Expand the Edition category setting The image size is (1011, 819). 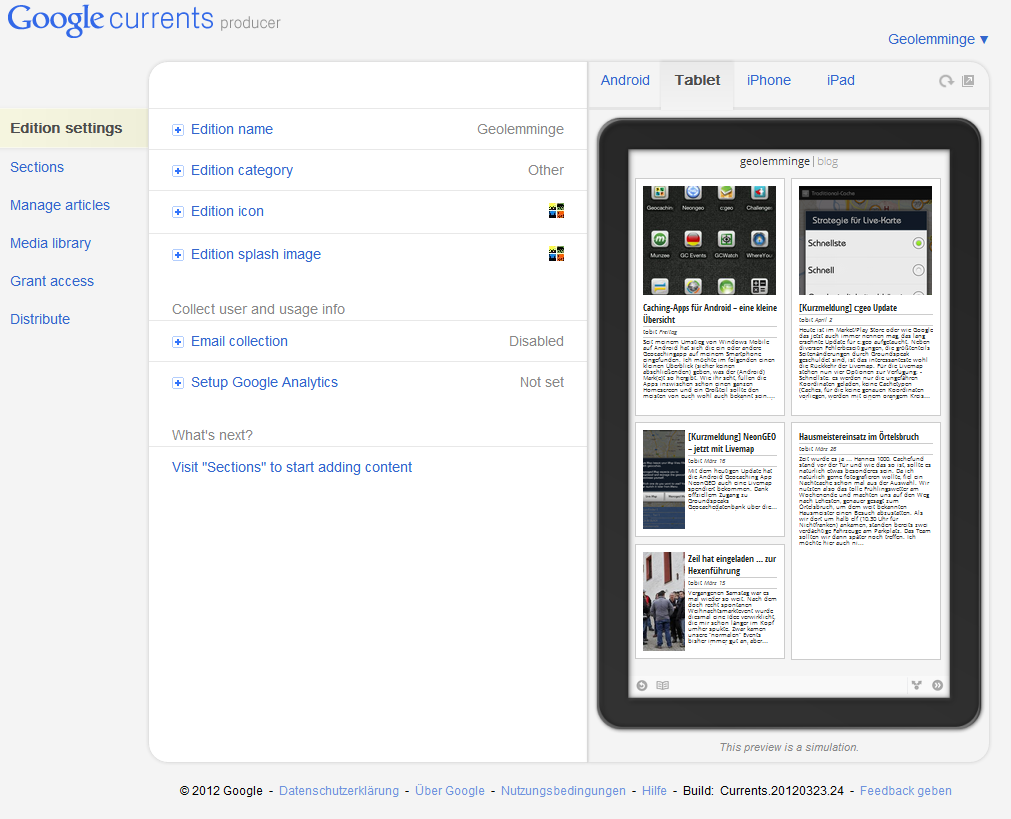click(177, 171)
